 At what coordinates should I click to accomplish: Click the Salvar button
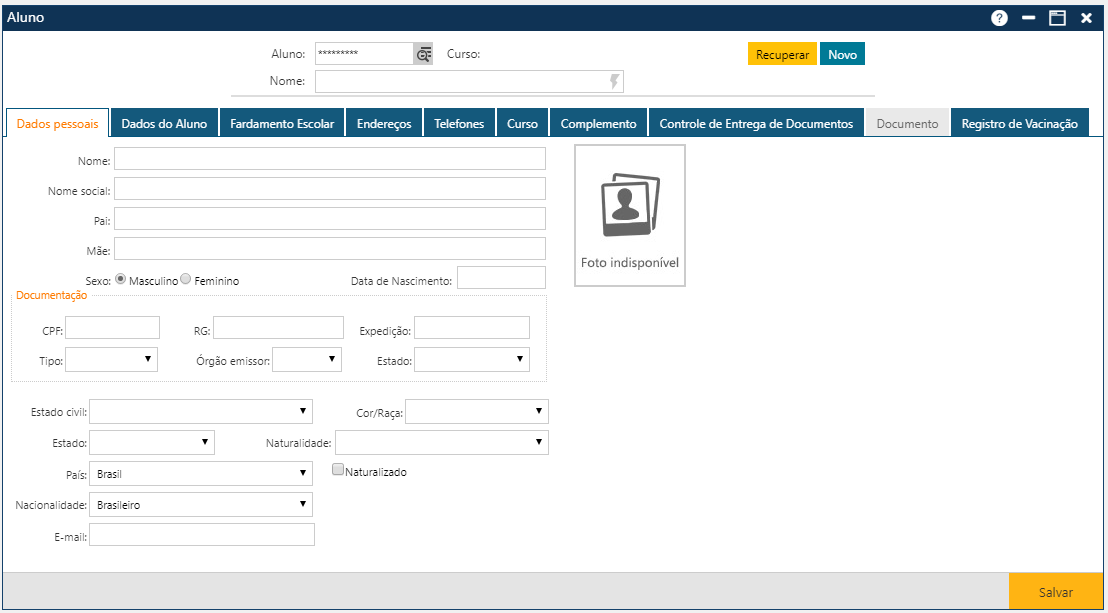[1056, 592]
